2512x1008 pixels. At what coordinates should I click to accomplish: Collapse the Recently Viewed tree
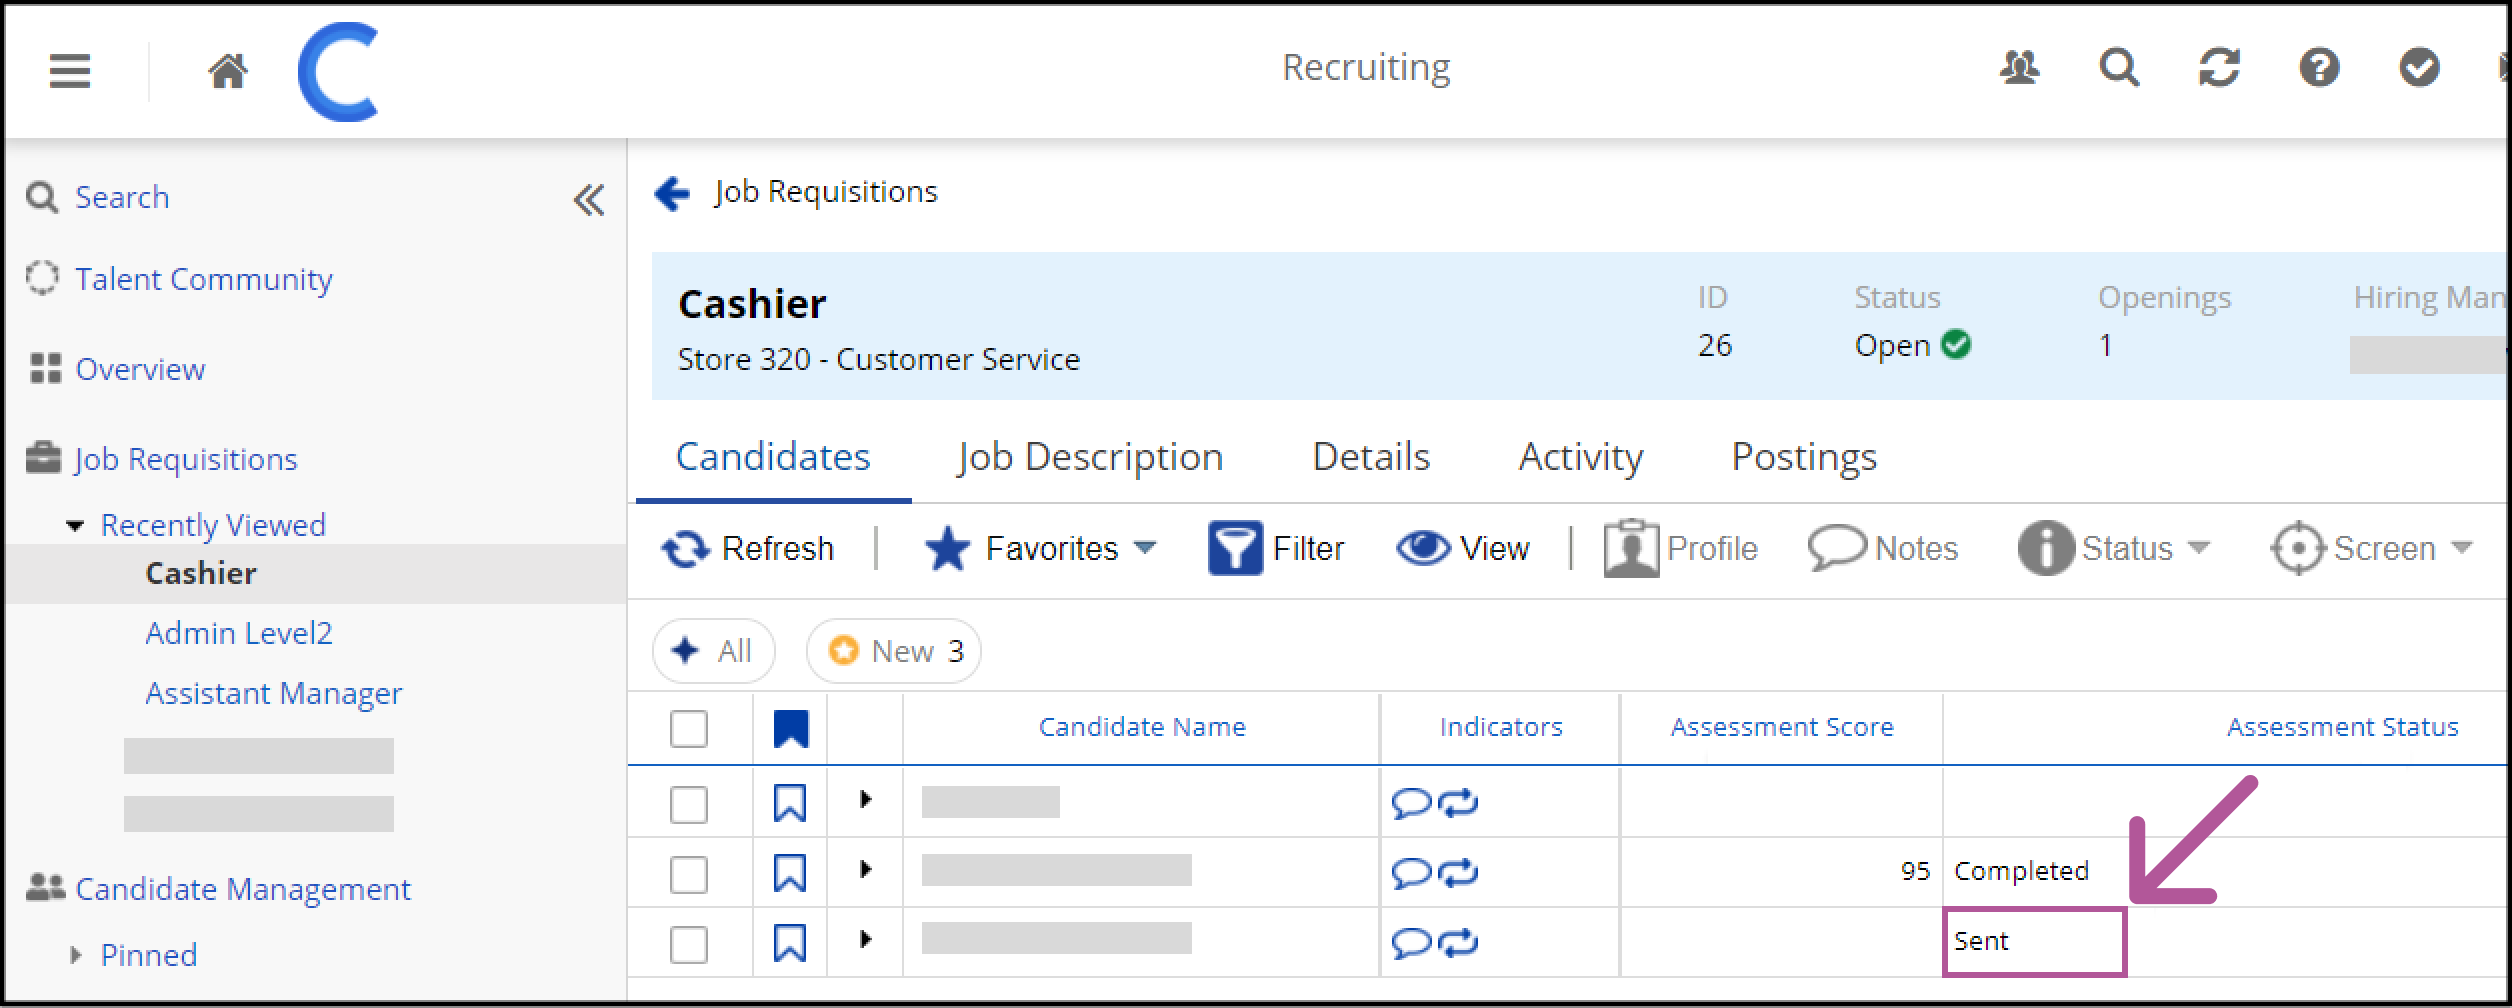75,526
